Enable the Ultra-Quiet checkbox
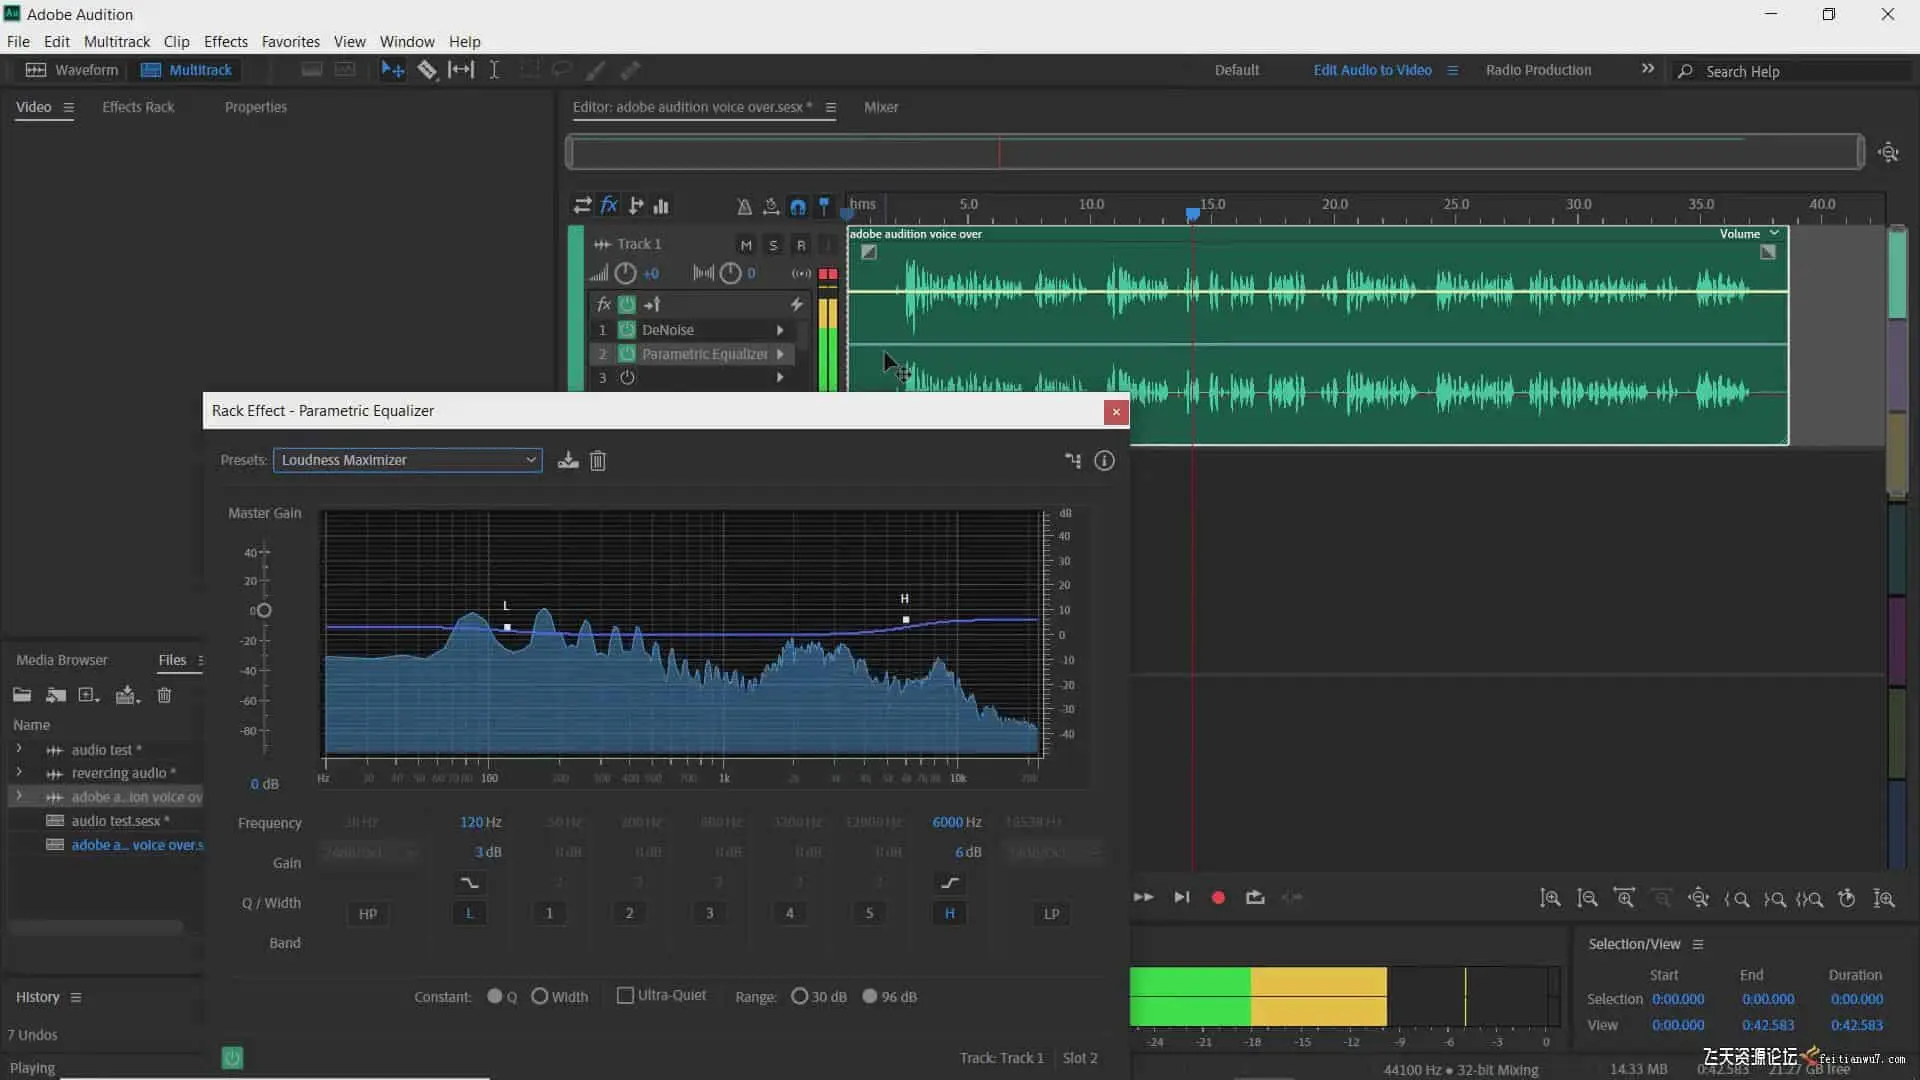 click(x=625, y=995)
